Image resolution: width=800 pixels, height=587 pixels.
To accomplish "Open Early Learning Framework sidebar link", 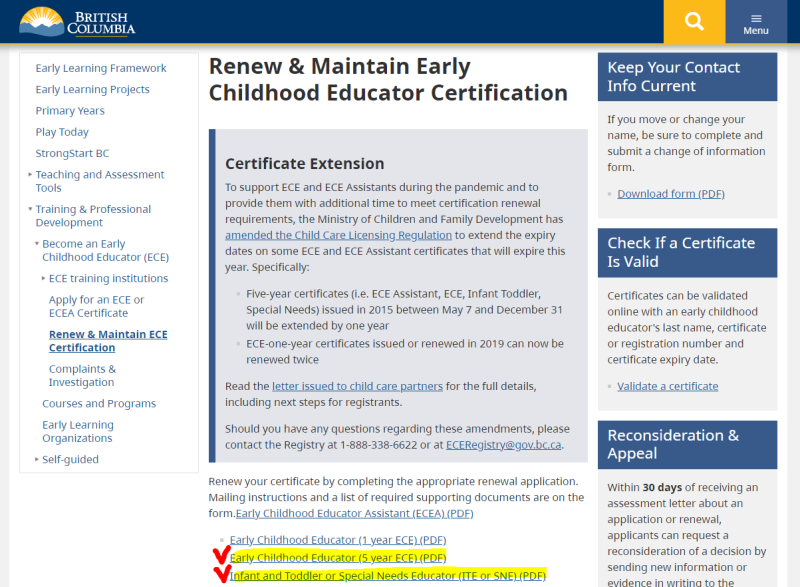I will click(101, 68).
